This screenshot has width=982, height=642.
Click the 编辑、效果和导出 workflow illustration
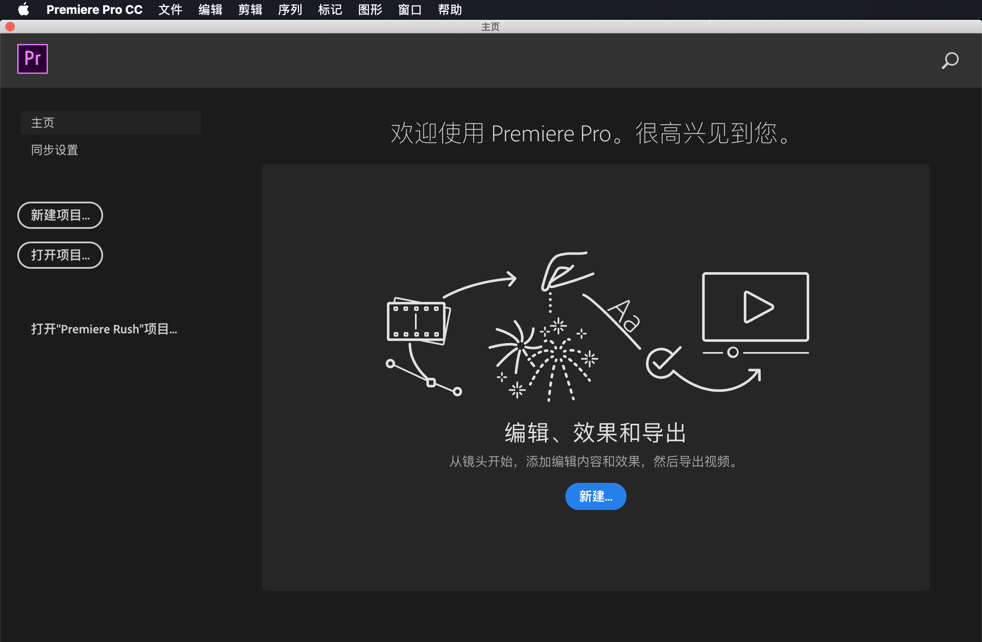coord(597,326)
